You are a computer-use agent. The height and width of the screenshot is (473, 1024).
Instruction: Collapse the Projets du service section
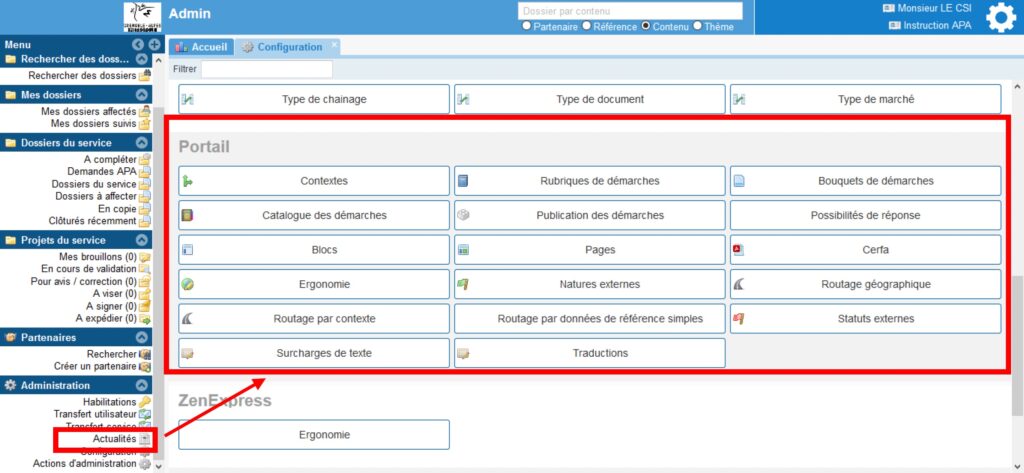click(x=142, y=240)
